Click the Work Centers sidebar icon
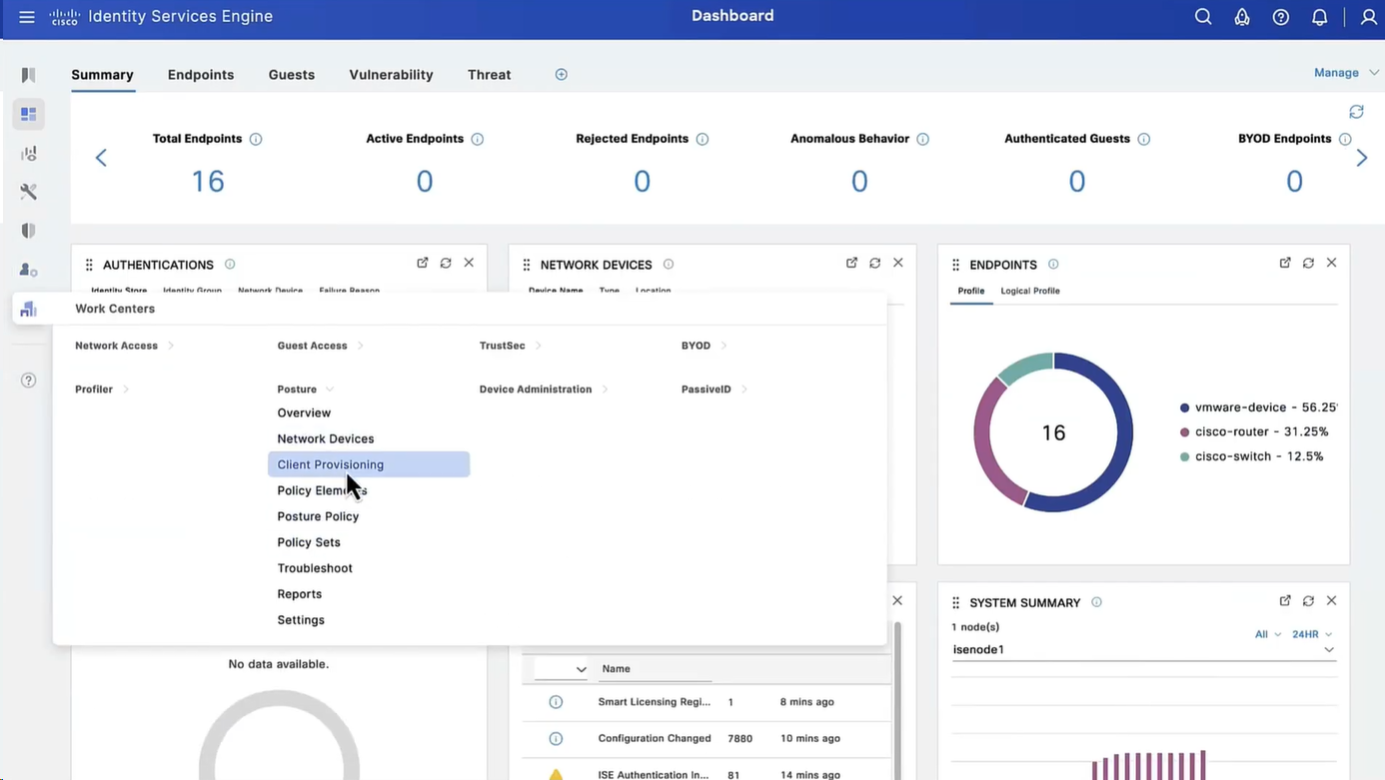1385x780 pixels. tap(28, 309)
